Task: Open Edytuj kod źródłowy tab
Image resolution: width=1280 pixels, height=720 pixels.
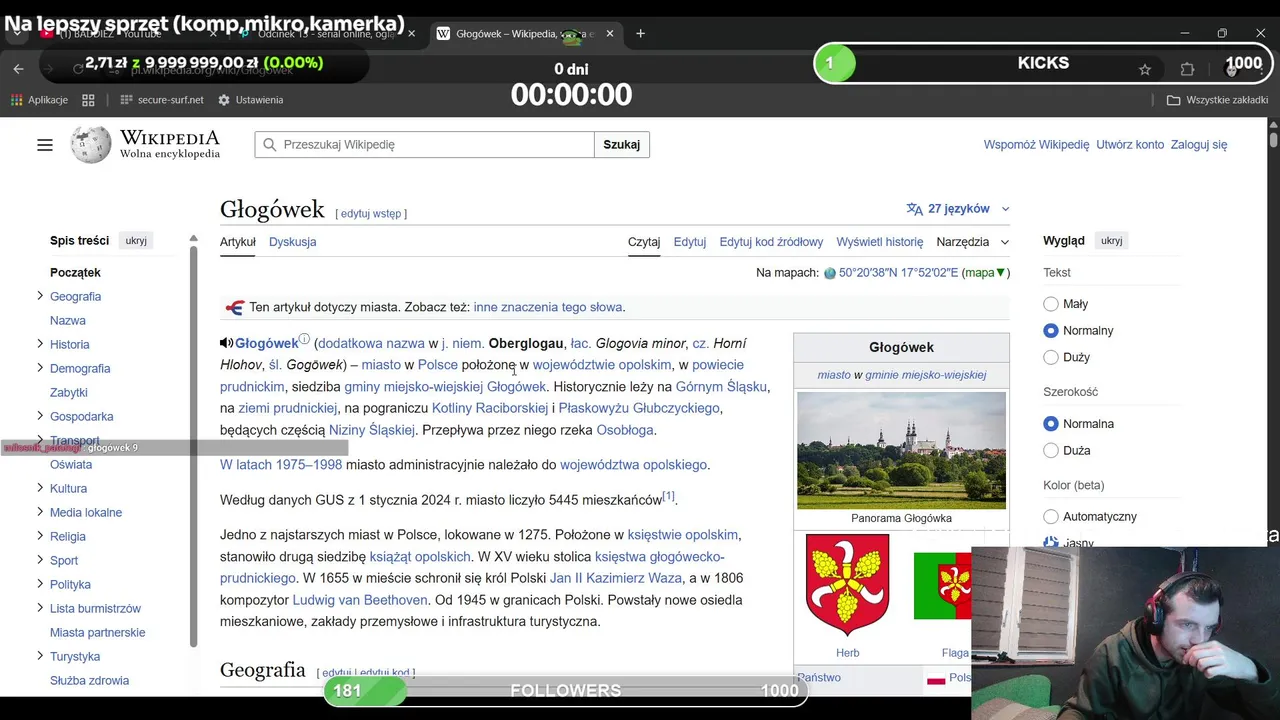Action: 771,242
